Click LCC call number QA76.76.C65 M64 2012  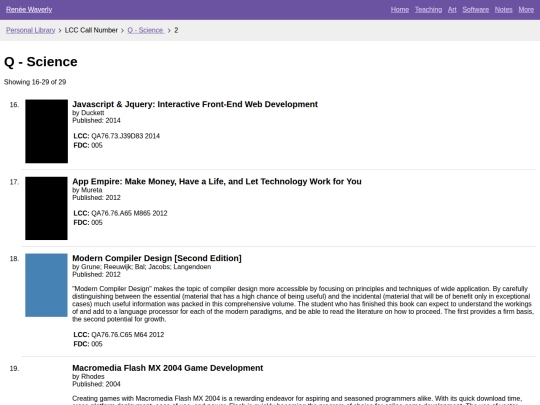tap(127, 335)
